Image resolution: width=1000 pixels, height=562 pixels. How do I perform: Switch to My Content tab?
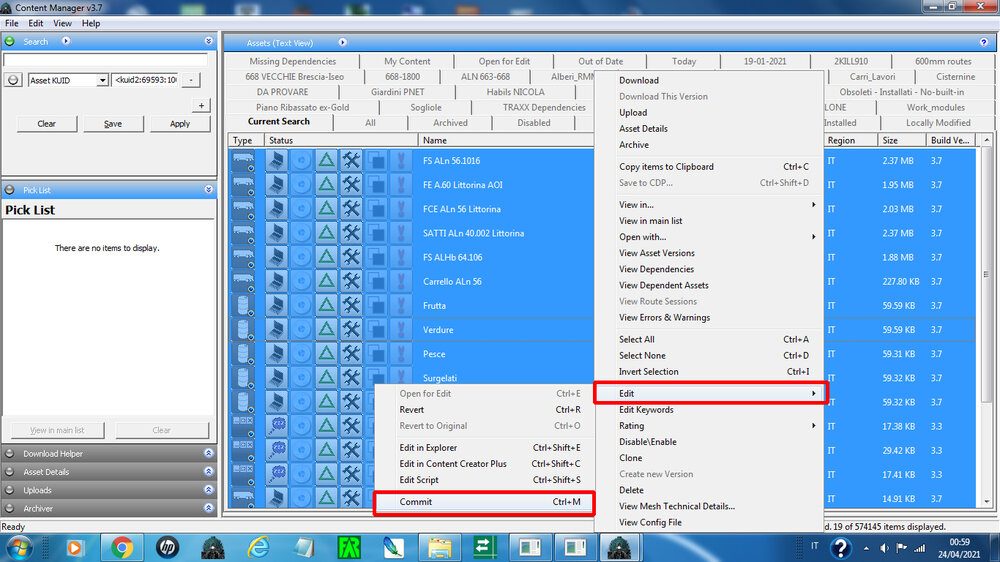(407, 61)
